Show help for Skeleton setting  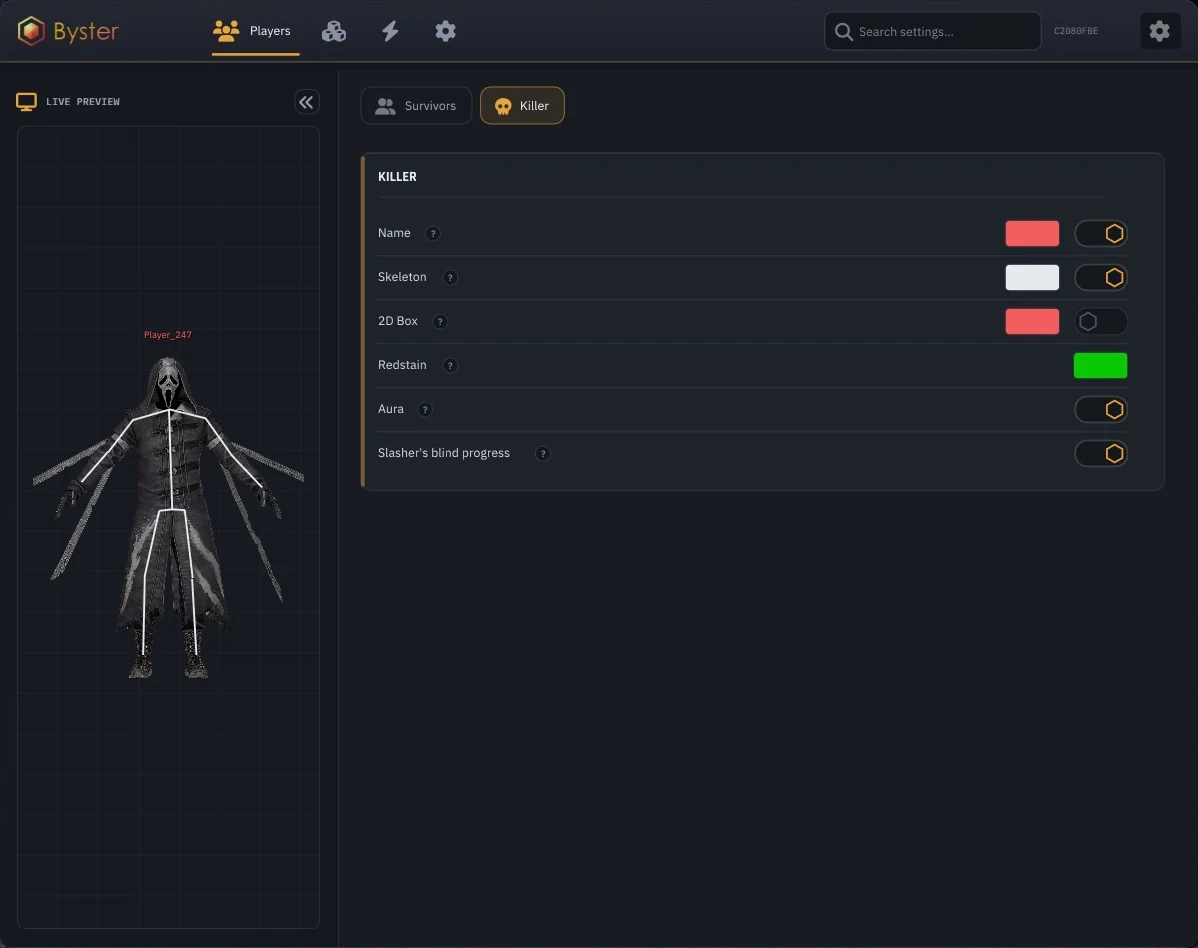[x=450, y=277]
